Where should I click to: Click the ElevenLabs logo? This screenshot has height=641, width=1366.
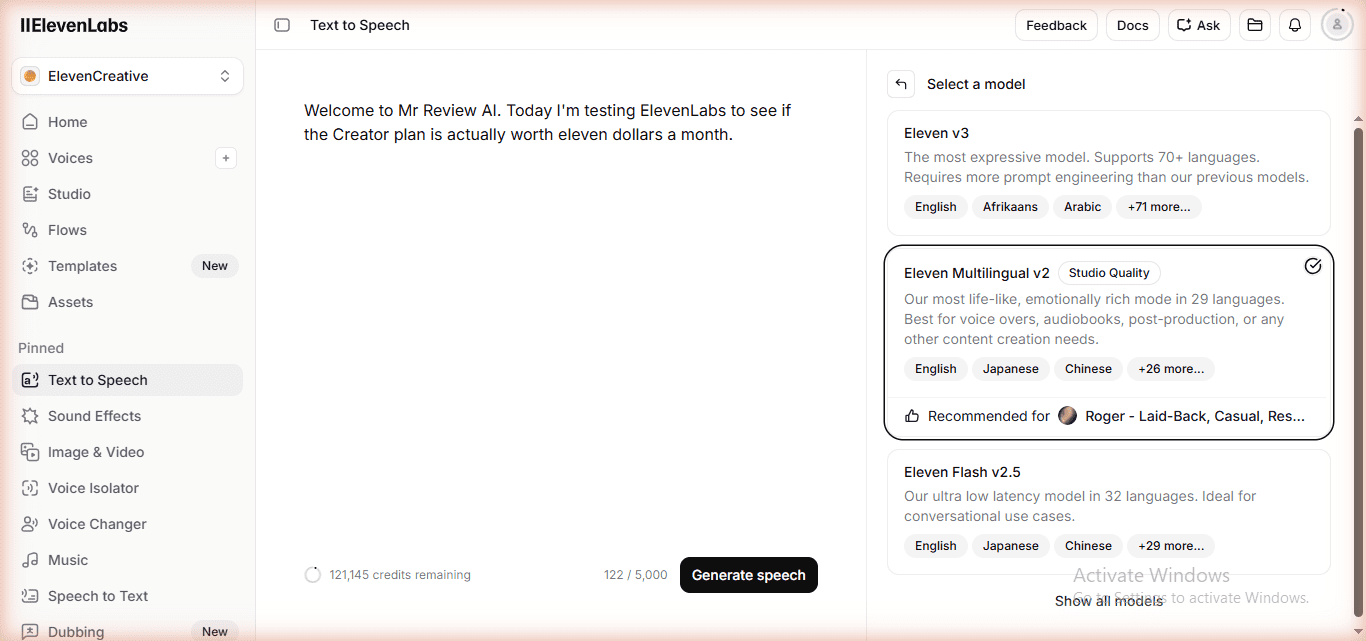tap(74, 25)
